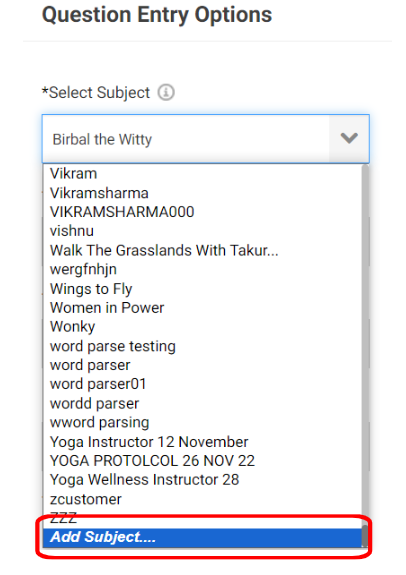This screenshot has height=575, width=406.
Task: Select Walk The Grasslands With Takur...
Action: tap(202, 250)
